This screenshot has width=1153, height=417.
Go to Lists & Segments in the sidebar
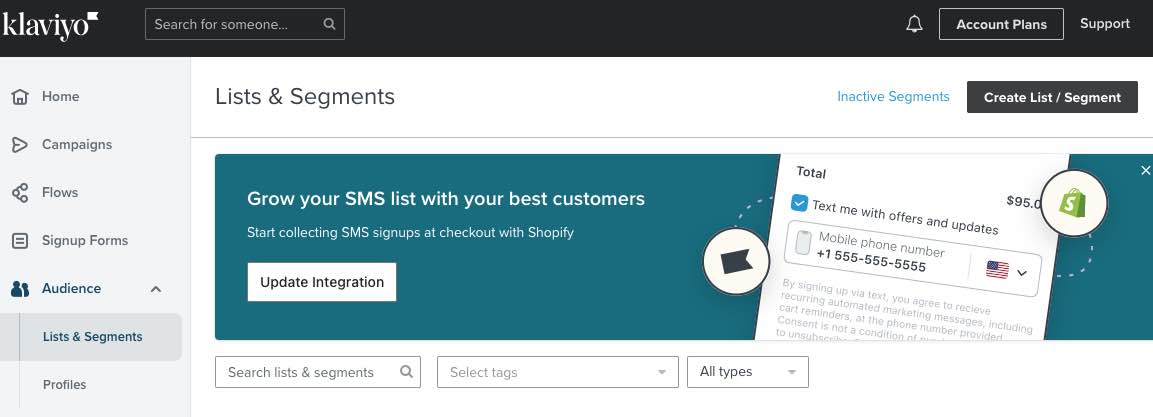tap(93, 337)
